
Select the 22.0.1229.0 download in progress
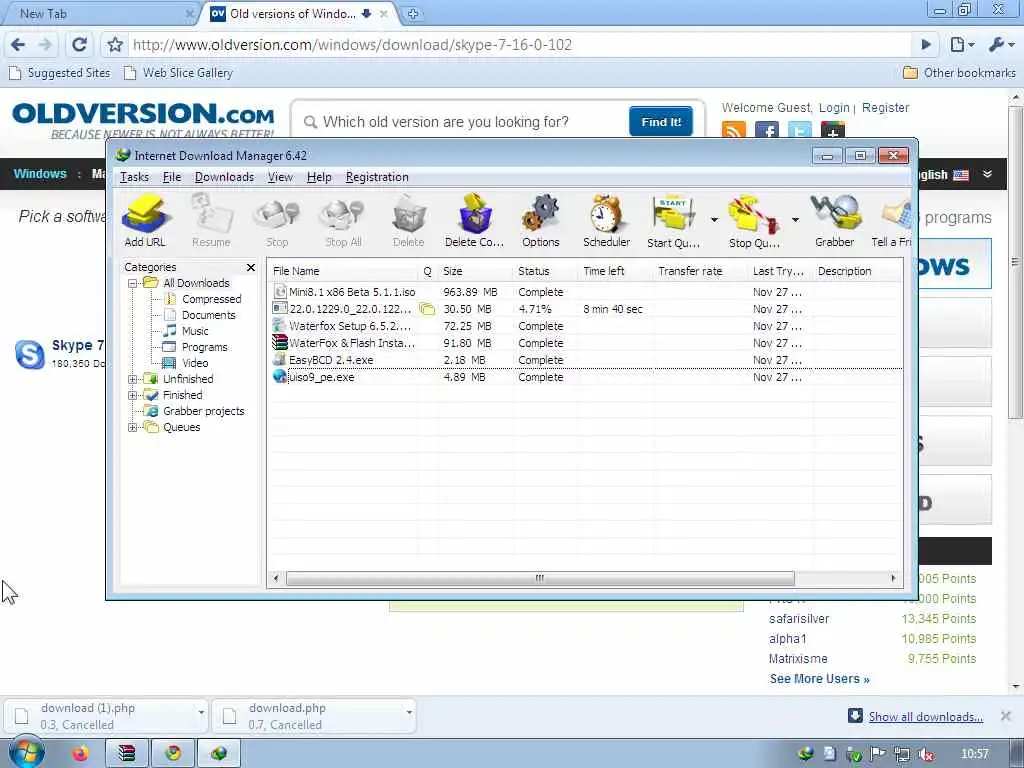(584, 309)
